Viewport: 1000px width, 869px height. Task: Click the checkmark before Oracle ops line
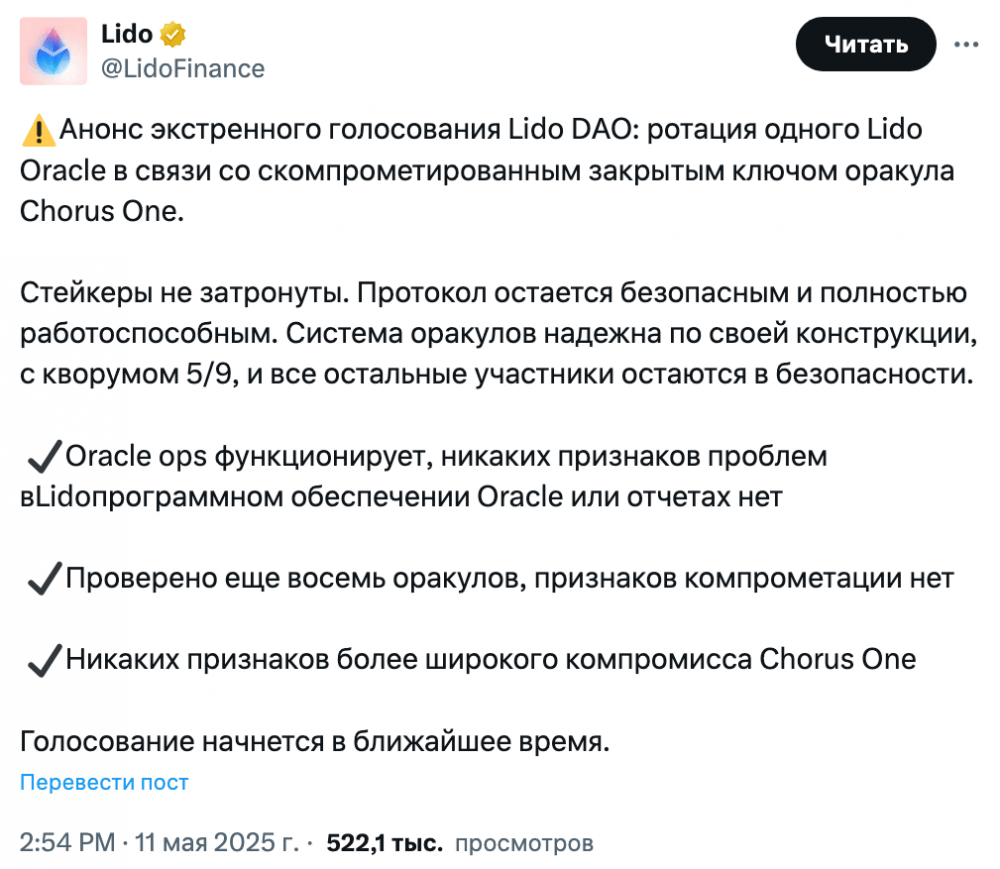[45, 456]
